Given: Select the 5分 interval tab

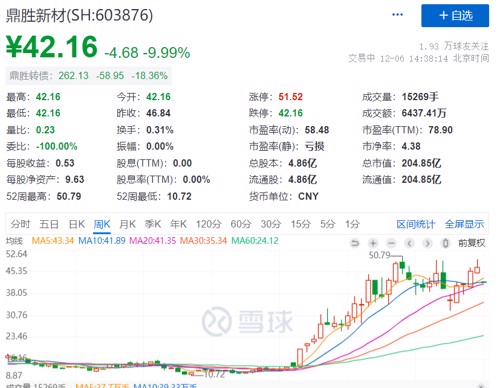Looking at the screenshot, I should click(x=327, y=224).
